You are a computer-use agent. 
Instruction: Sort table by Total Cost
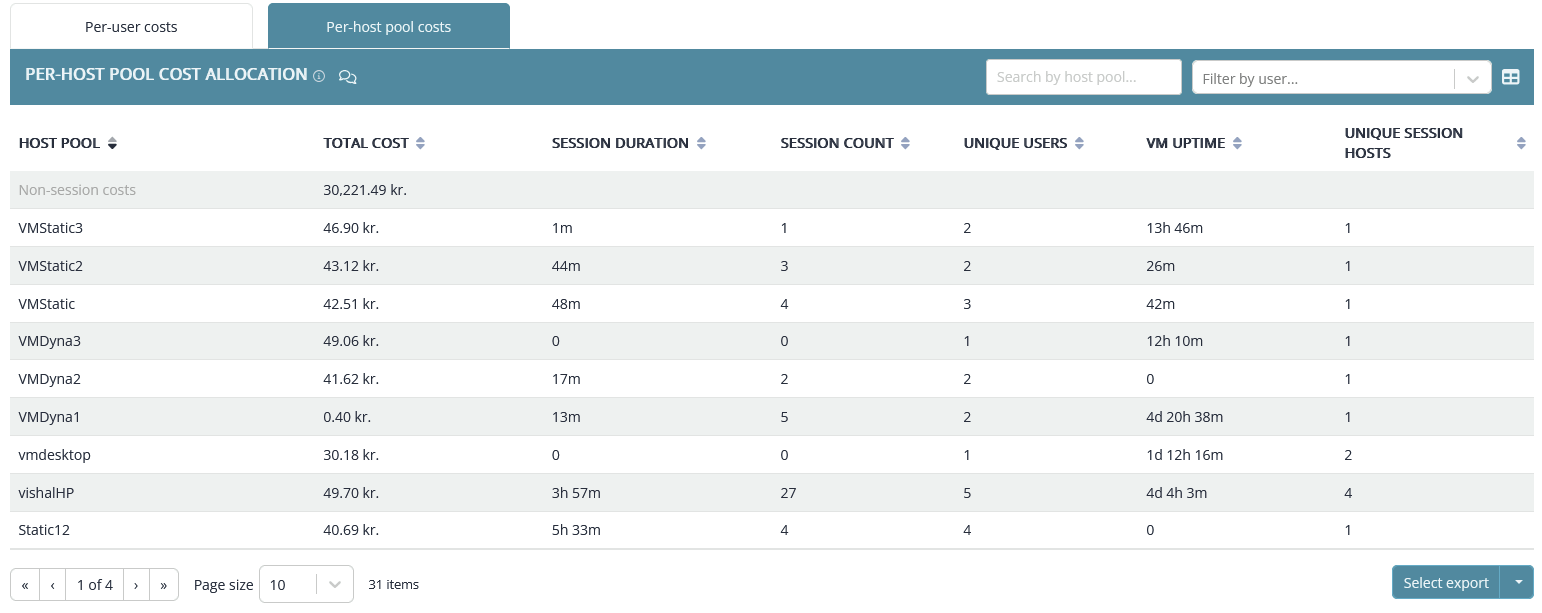(420, 144)
